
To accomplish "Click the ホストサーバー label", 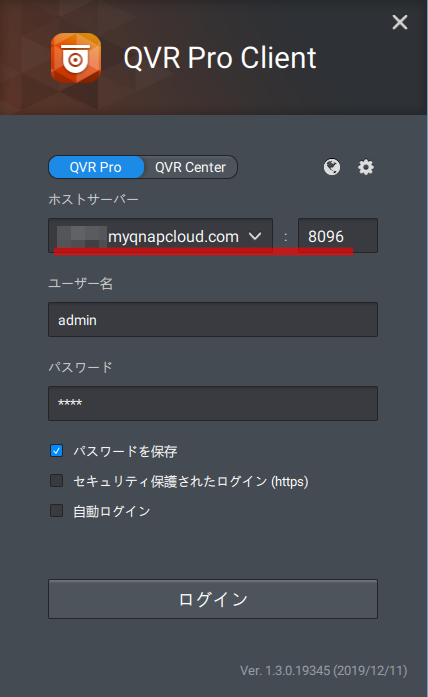I will (x=93, y=199).
